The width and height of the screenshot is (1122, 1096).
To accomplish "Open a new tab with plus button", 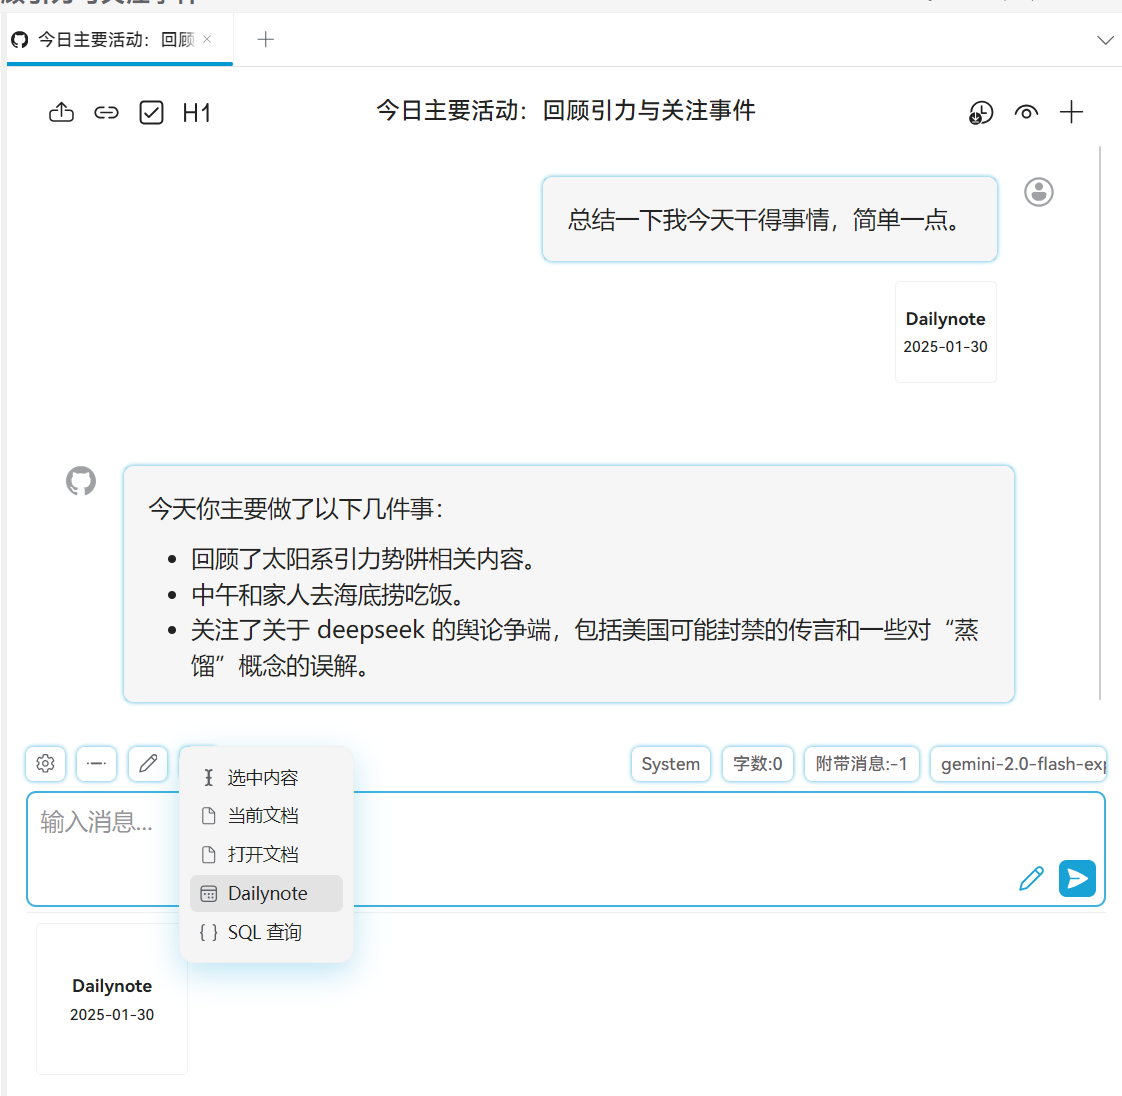I will 265,39.
